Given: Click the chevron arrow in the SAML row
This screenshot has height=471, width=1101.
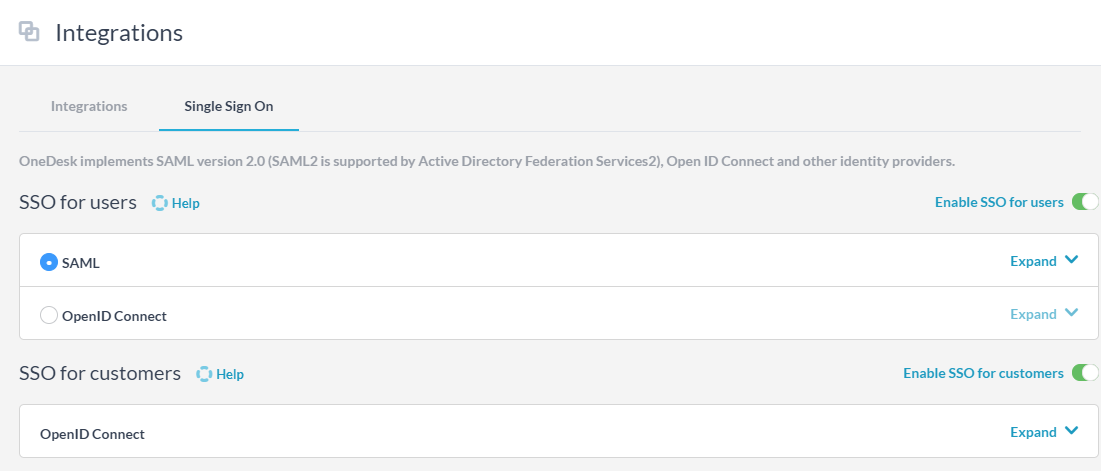Looking at the screenshot, I should click(x=1072, y=260).
